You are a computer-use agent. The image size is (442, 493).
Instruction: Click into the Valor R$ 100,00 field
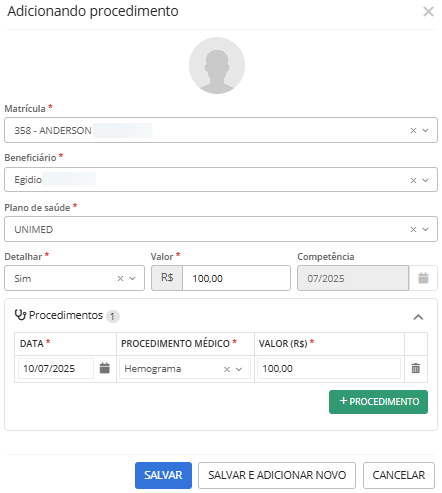coord(236,278)
